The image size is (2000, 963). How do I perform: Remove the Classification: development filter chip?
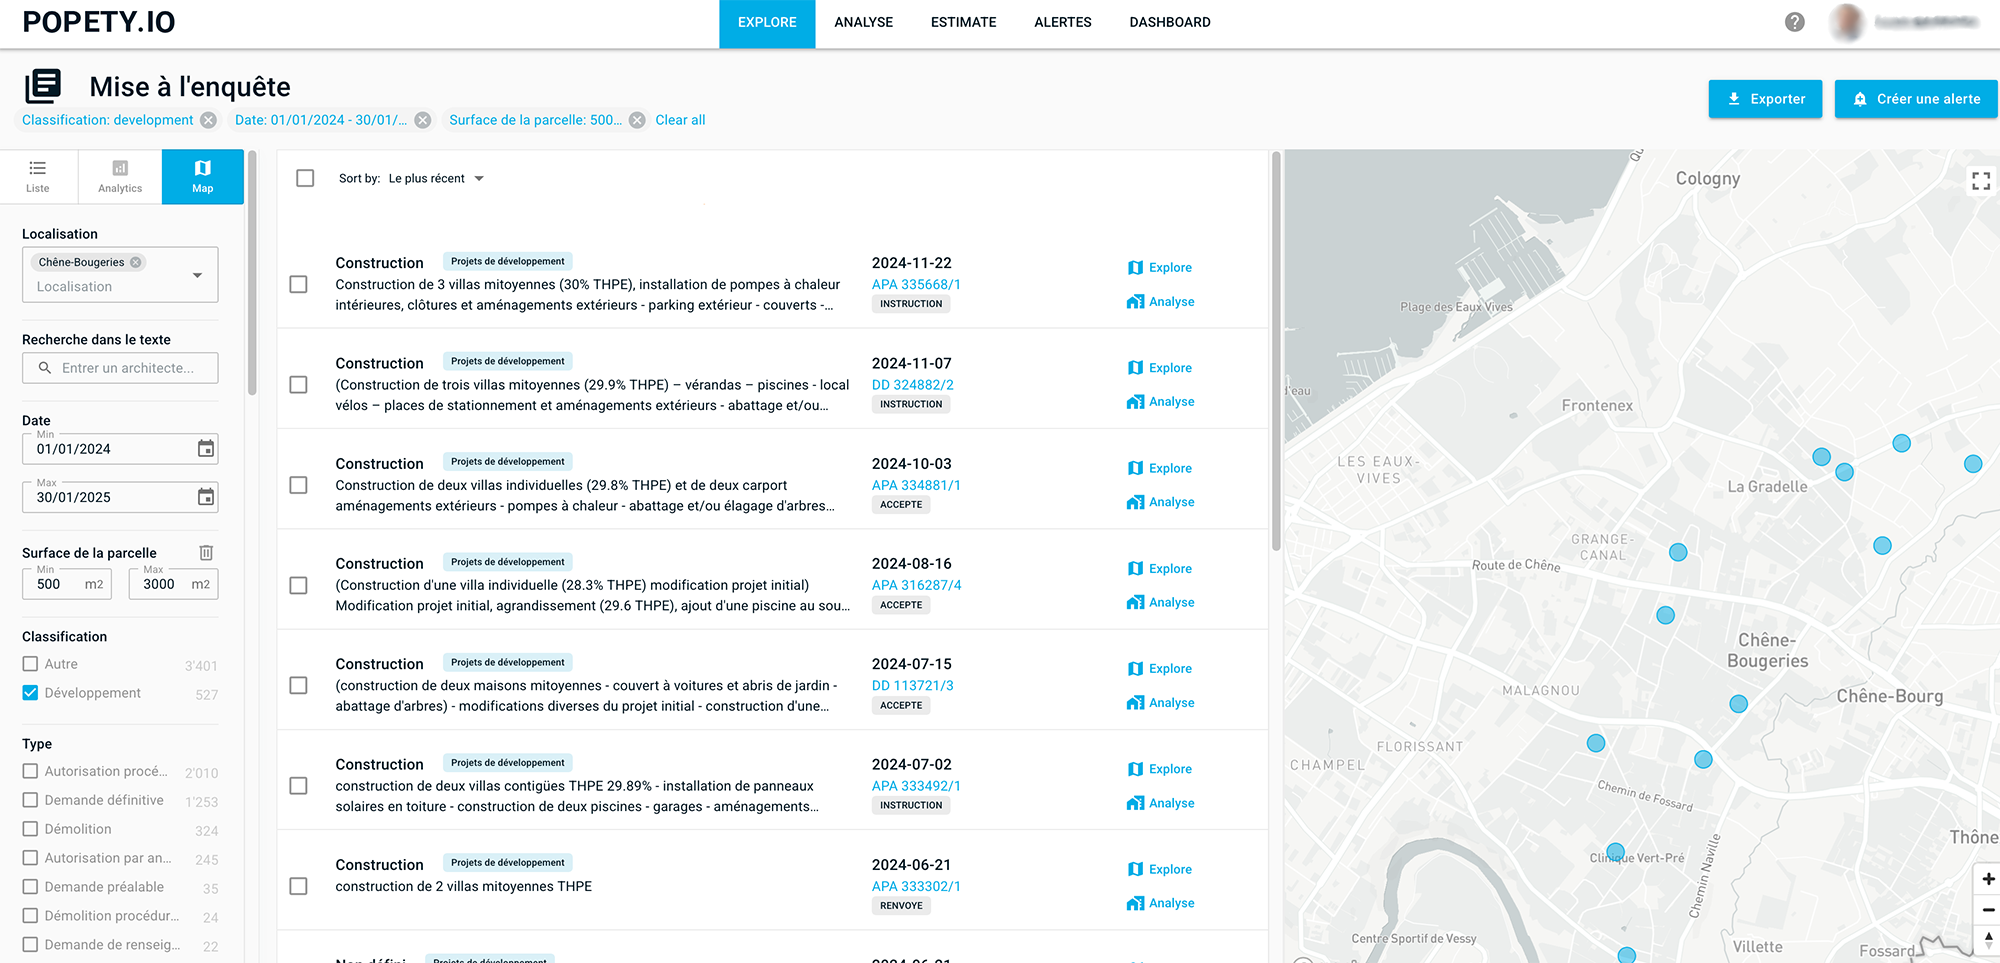(x=208, y=120)
